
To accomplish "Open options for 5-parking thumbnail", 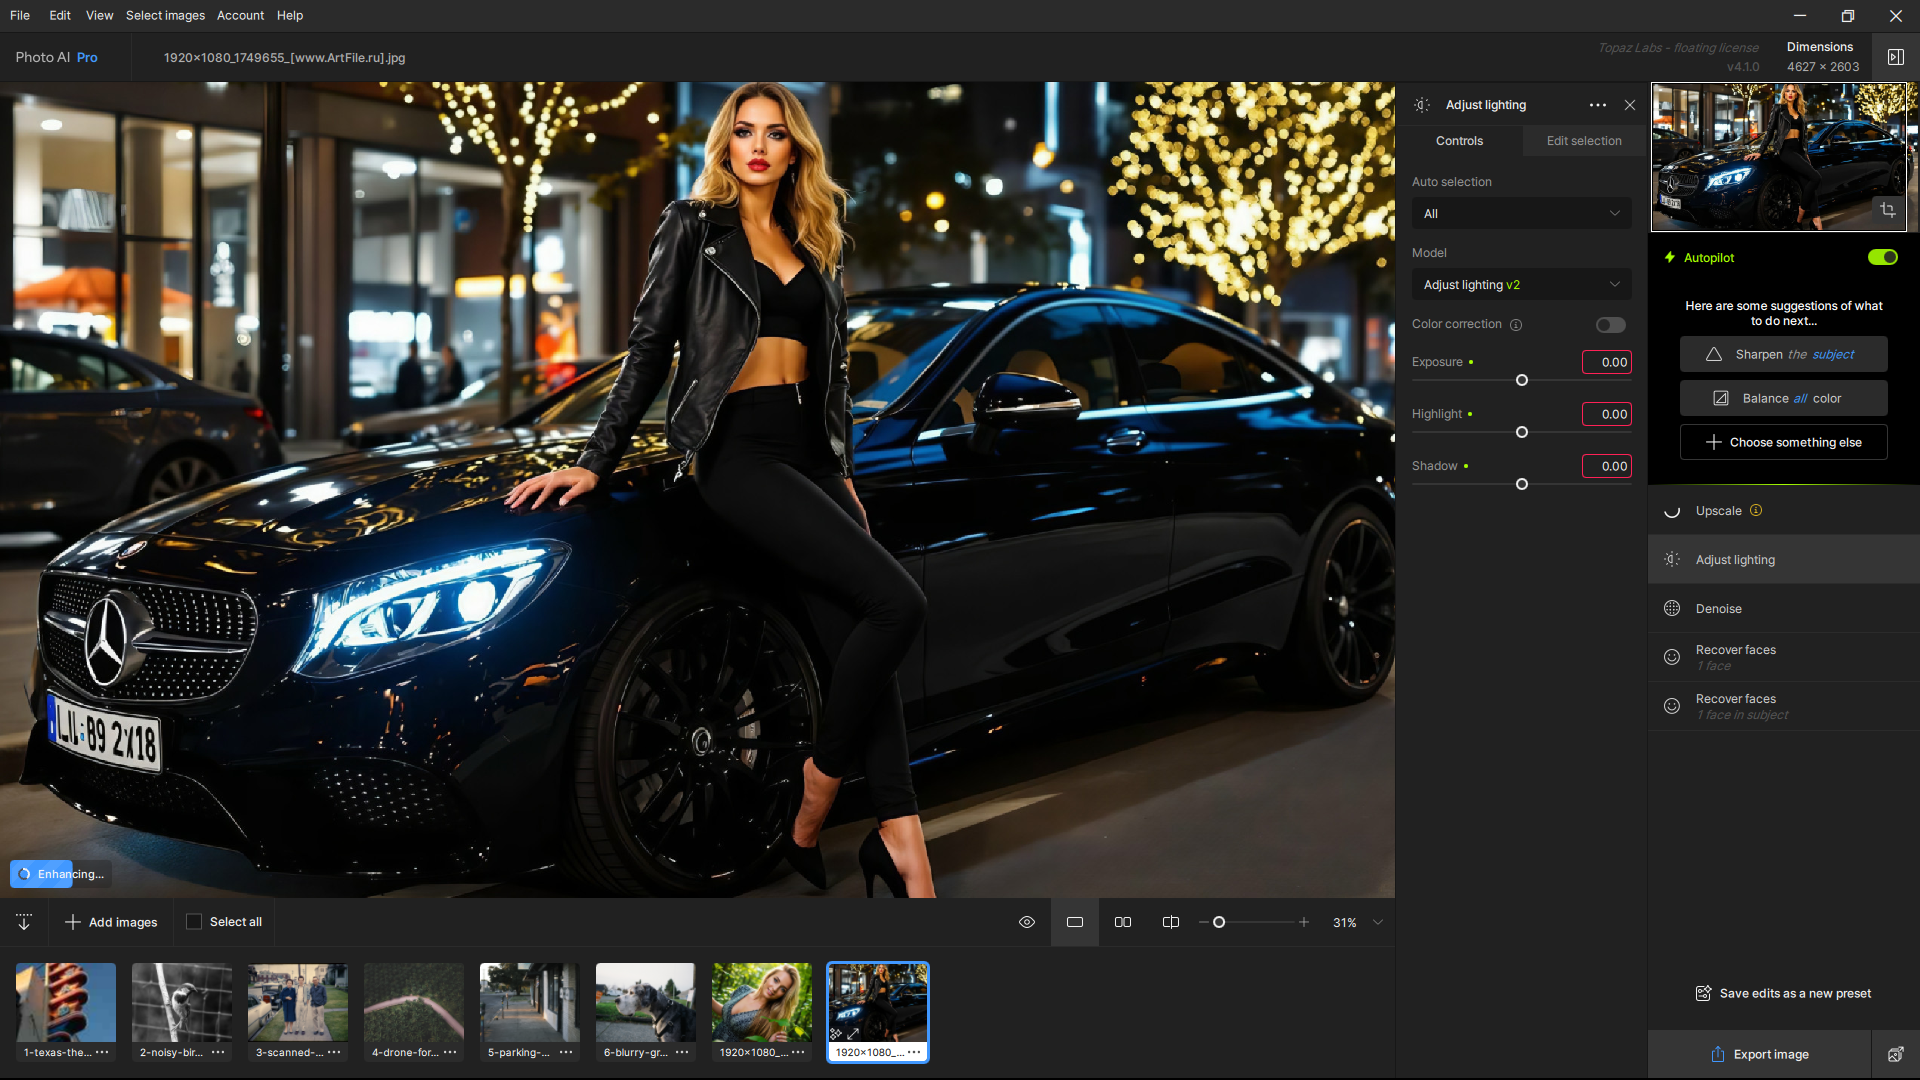I will (566, 1052).
